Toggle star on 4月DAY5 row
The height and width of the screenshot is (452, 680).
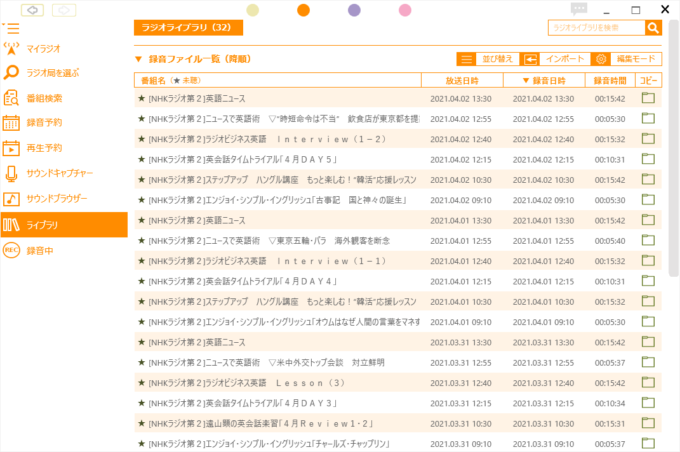[x=141, y=159]
